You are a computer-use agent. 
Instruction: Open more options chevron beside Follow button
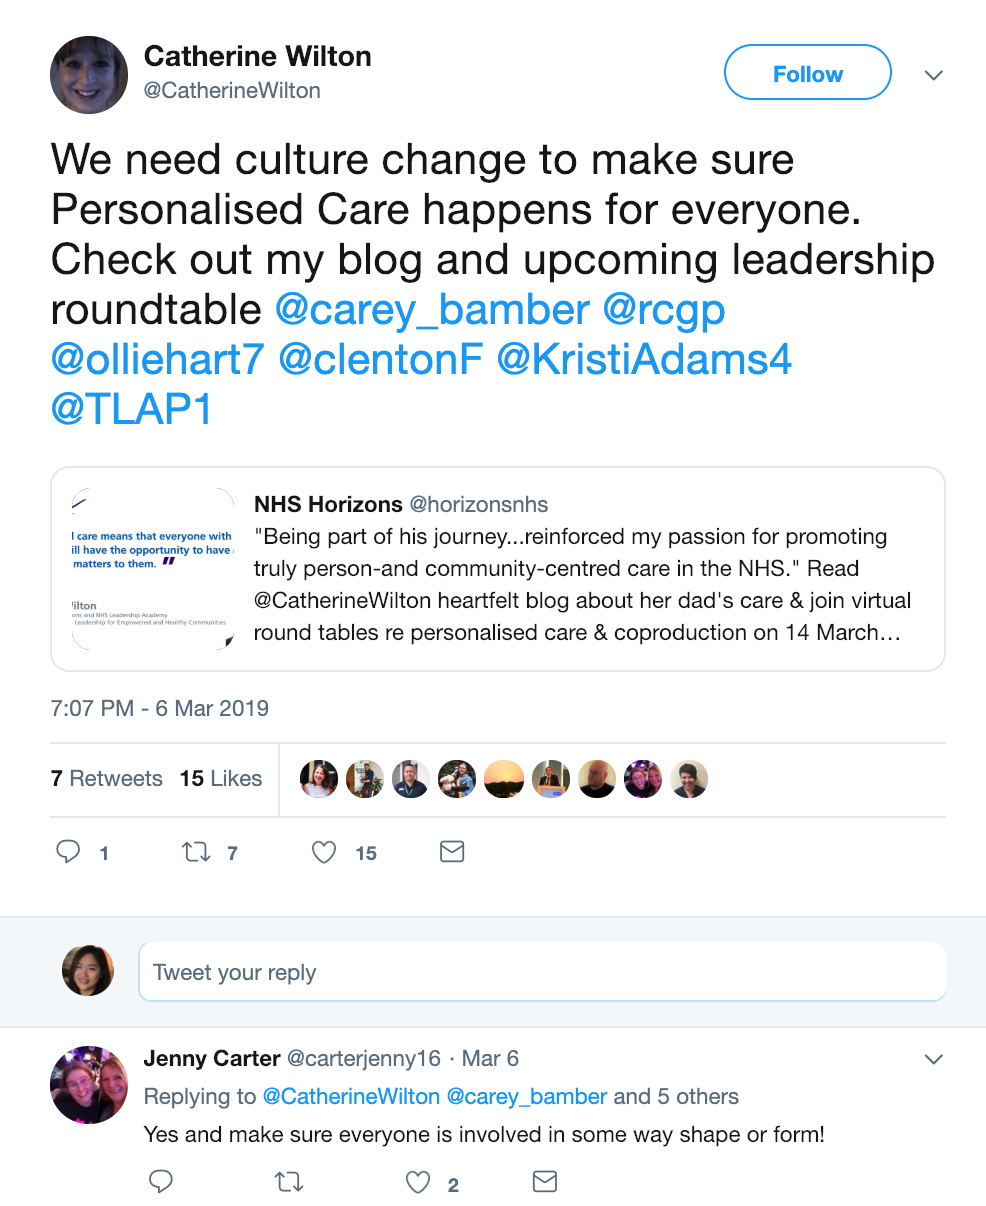pos(934,75)
